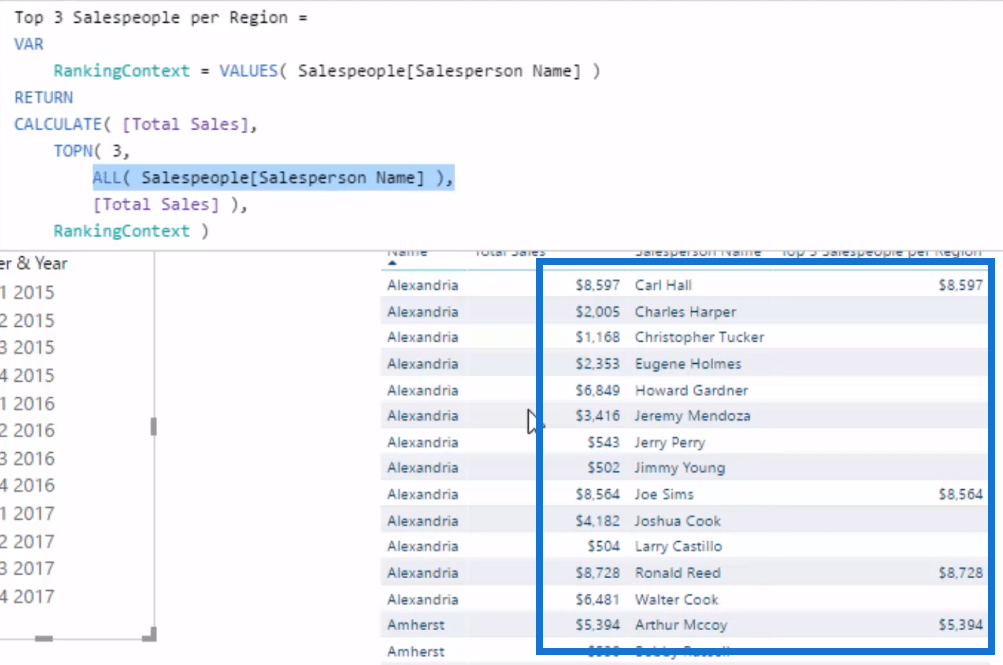The width and height of the screenshot is (1003, 665).
Task: Click the highlighted ALL( Salespeople[Salesperson Name] ) expression
Action: (273, 178)
